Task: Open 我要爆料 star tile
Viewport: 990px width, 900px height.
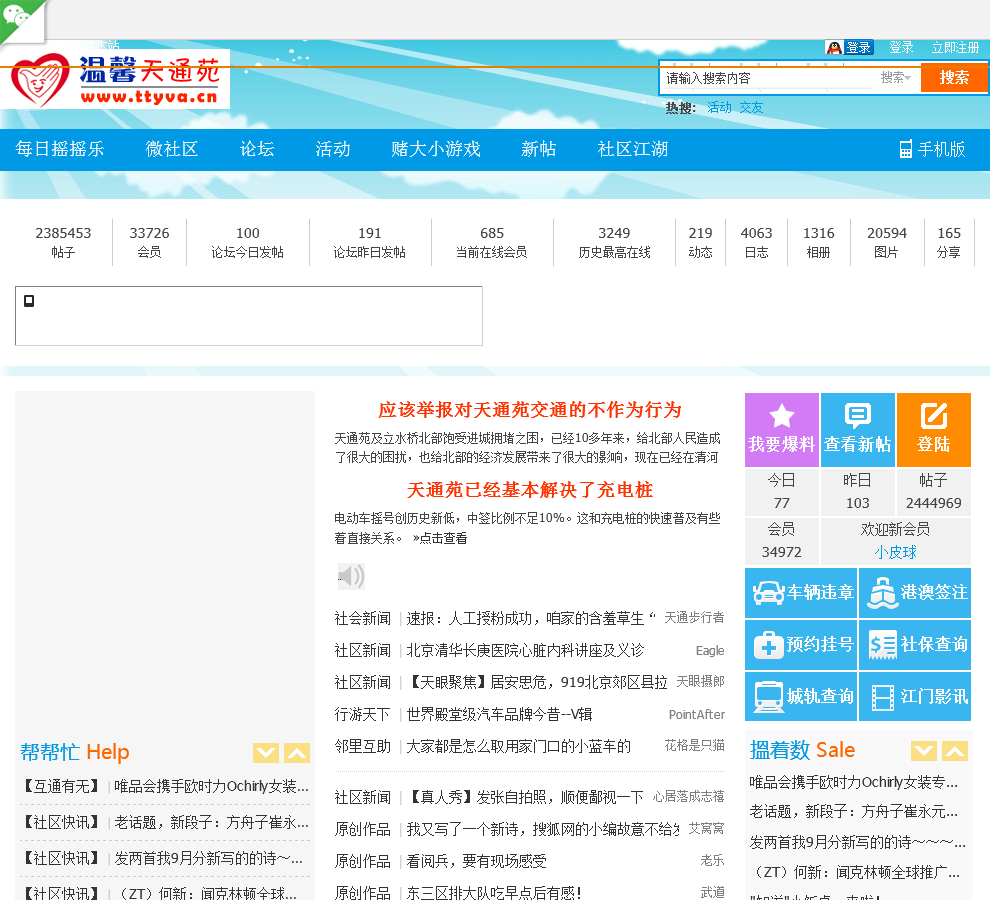Action: point(782,430)
